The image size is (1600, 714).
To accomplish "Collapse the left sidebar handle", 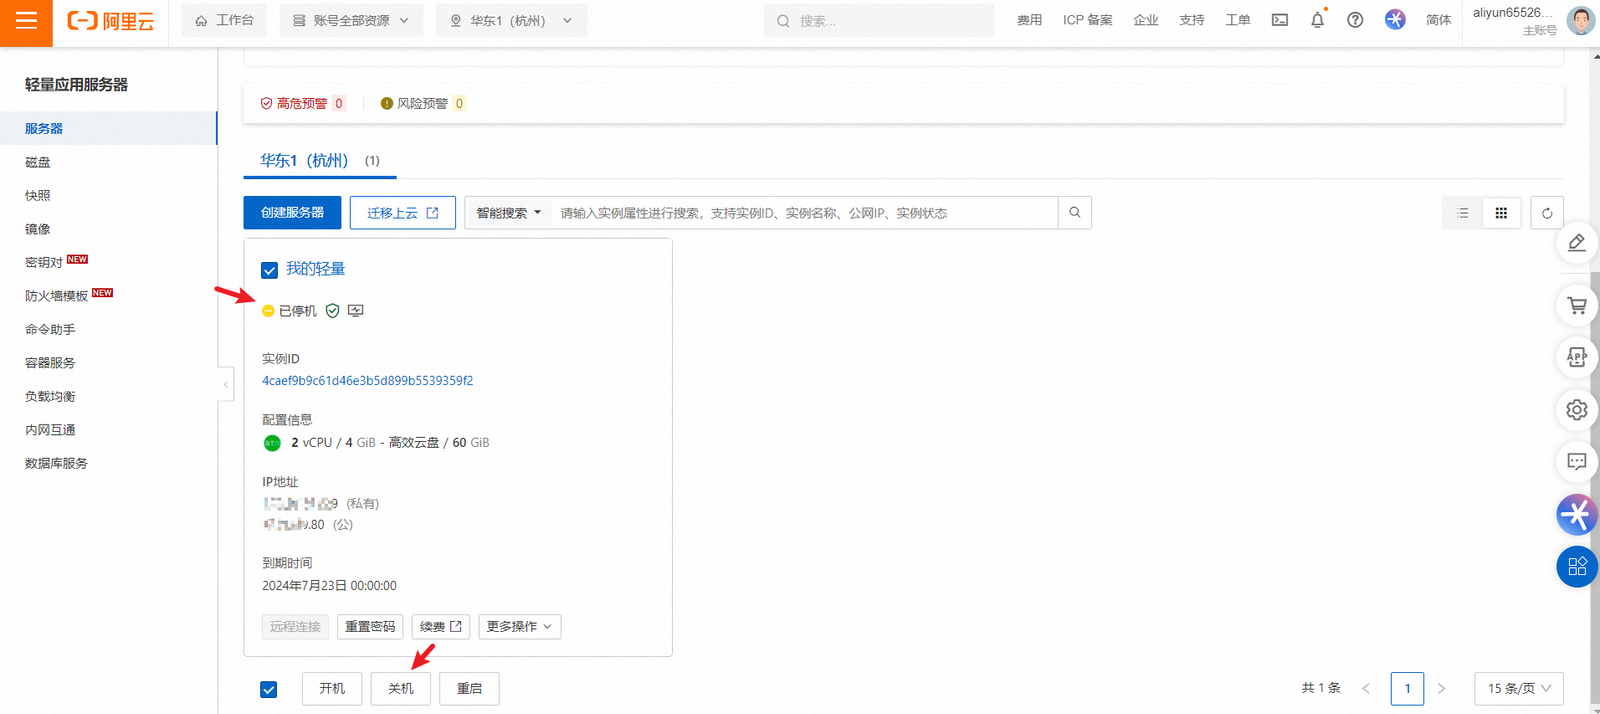I will 226,385.
